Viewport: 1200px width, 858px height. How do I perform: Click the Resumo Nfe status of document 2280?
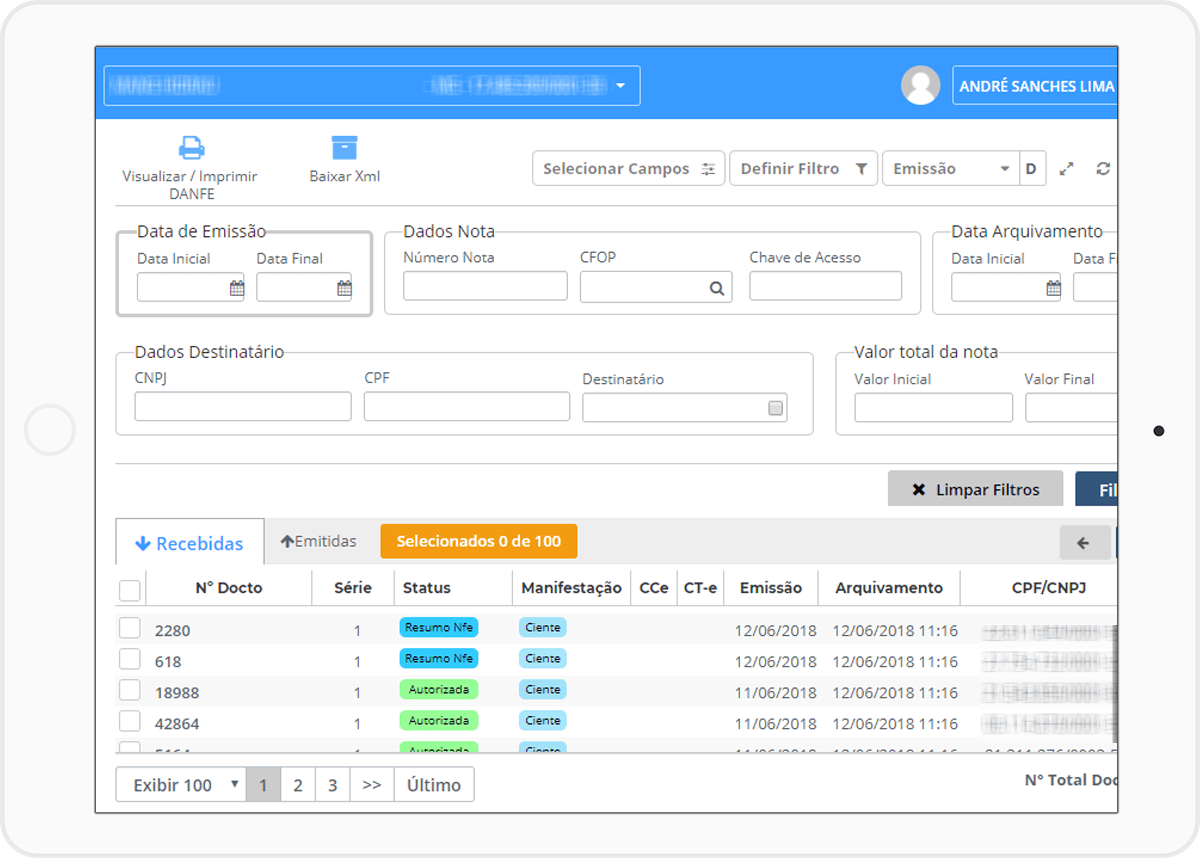439,627
